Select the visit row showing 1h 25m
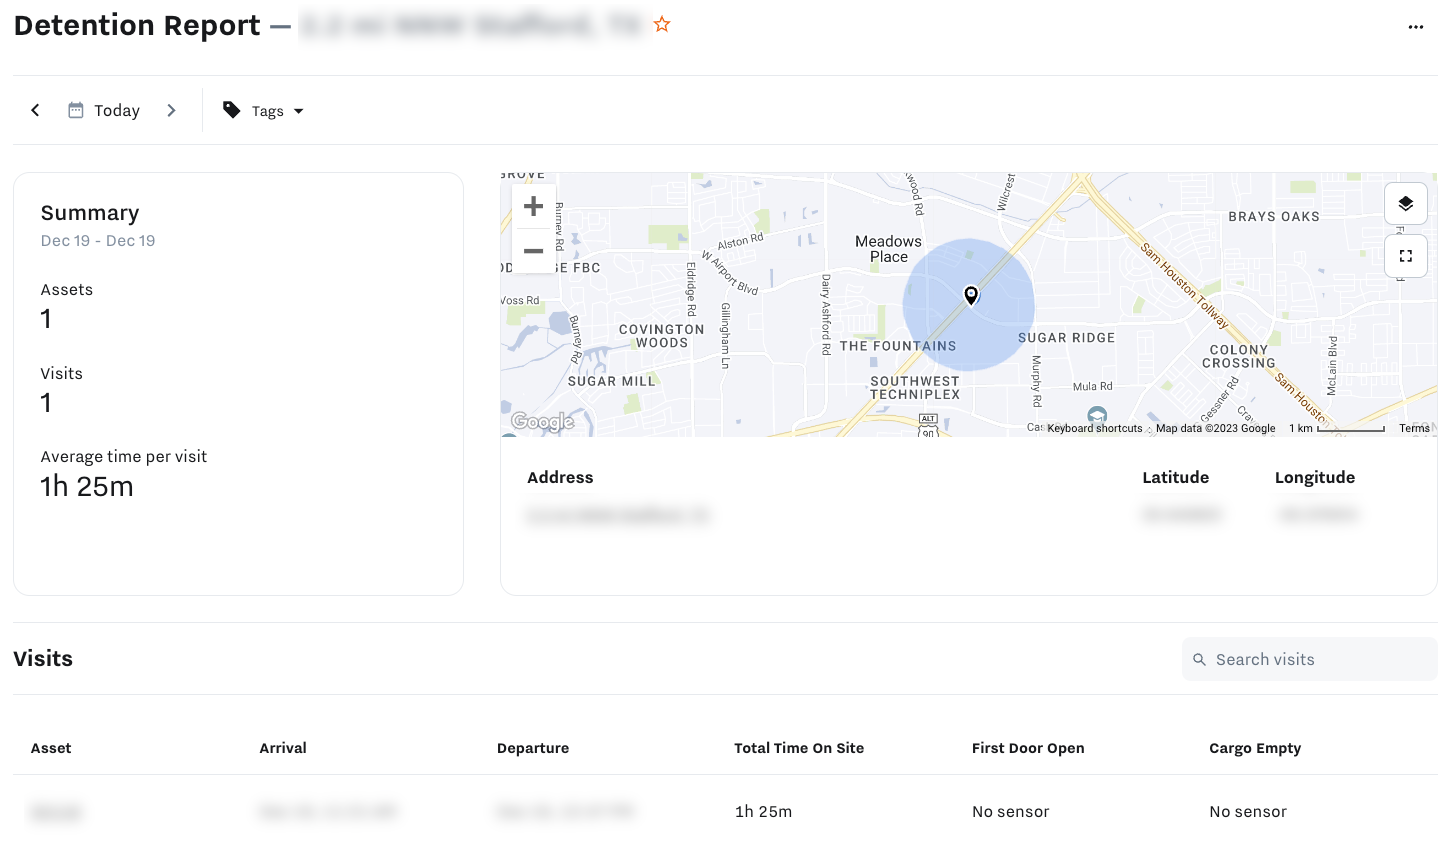Viewport: 1450px width, 846px height. coord(725,811)
